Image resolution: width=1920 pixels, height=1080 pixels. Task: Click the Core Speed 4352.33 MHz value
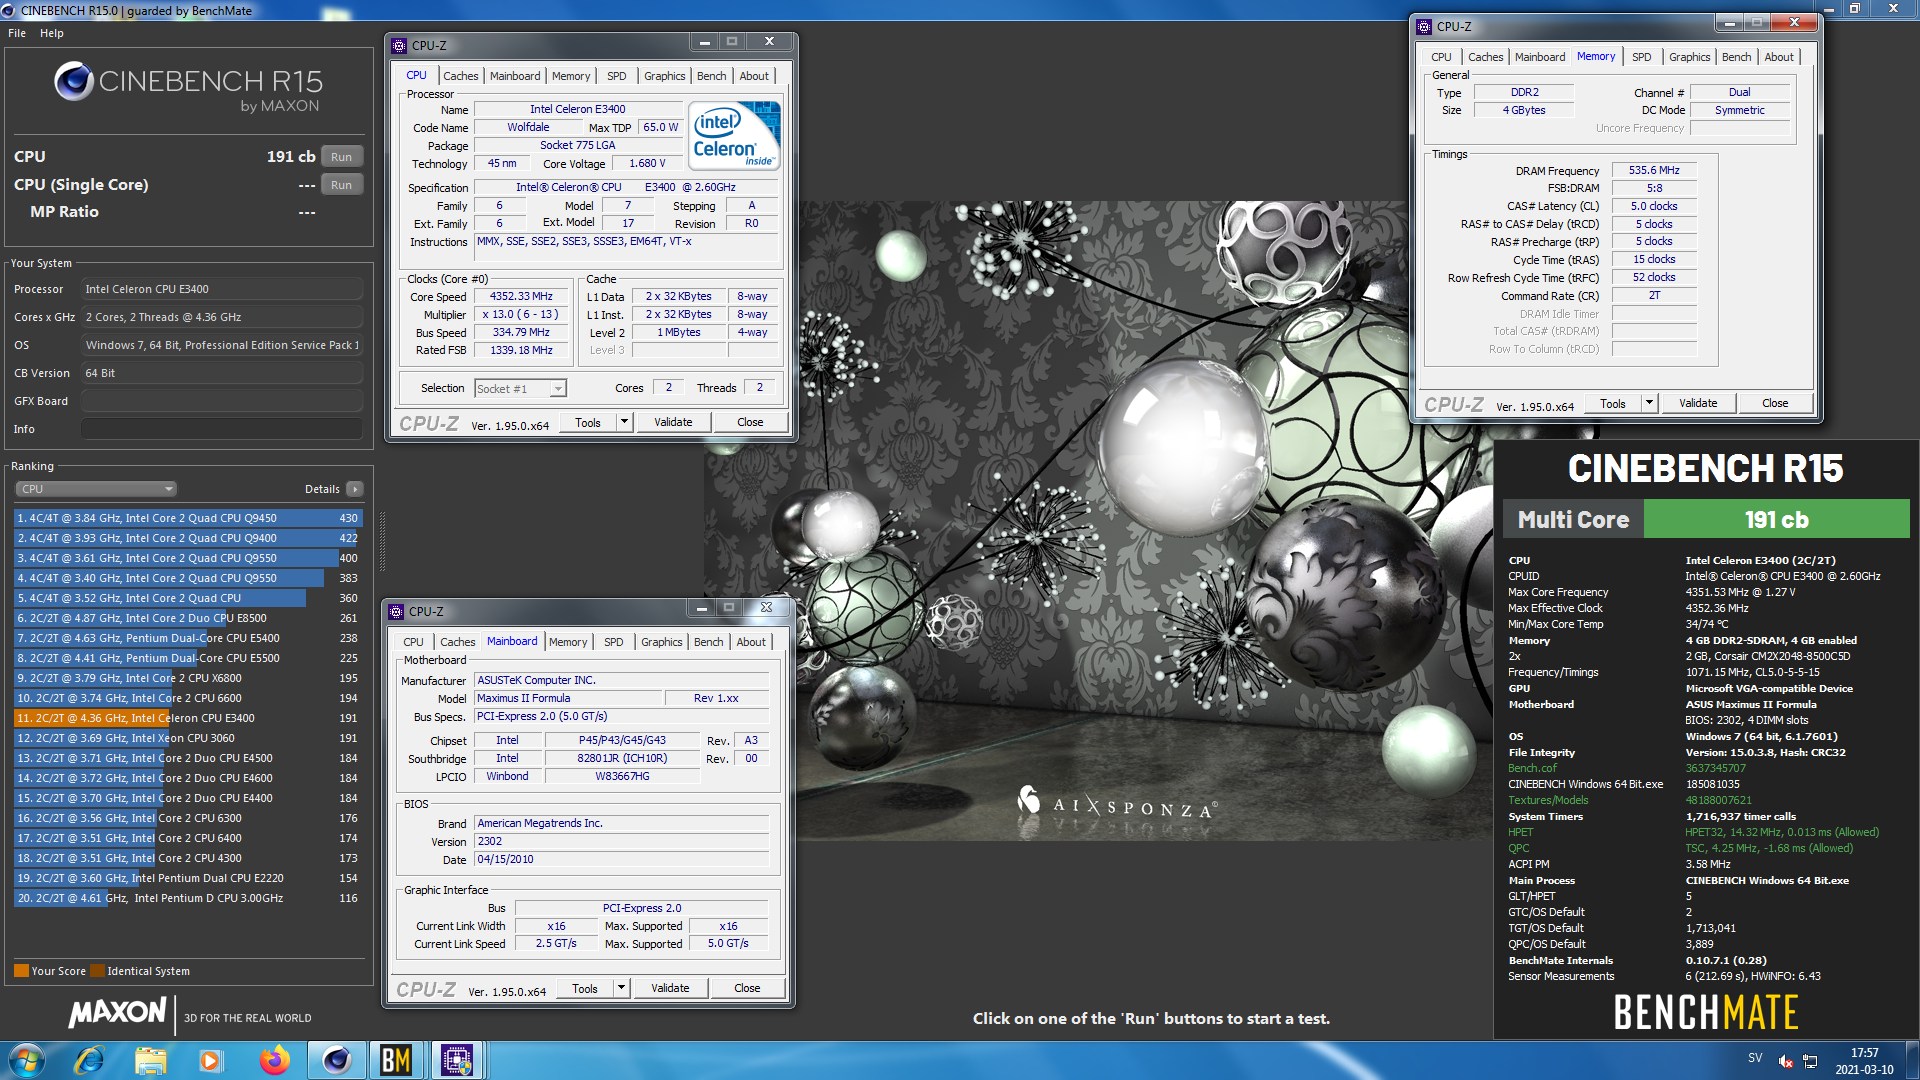click(x=521, y=296)
